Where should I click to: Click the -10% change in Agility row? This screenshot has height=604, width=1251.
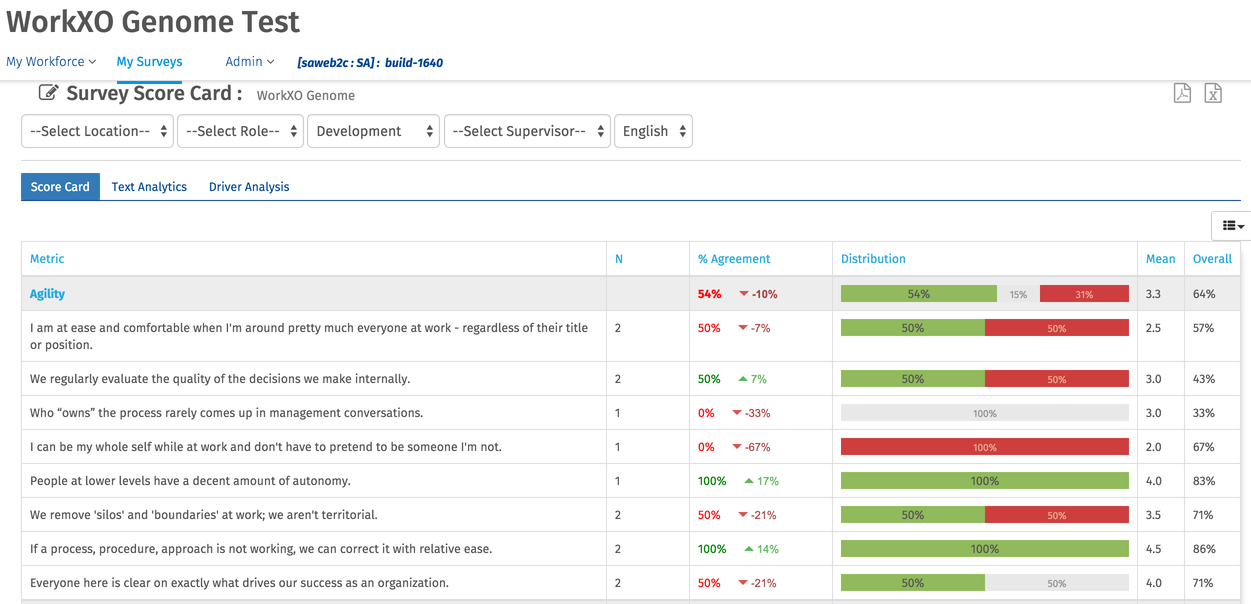point(765,294)
